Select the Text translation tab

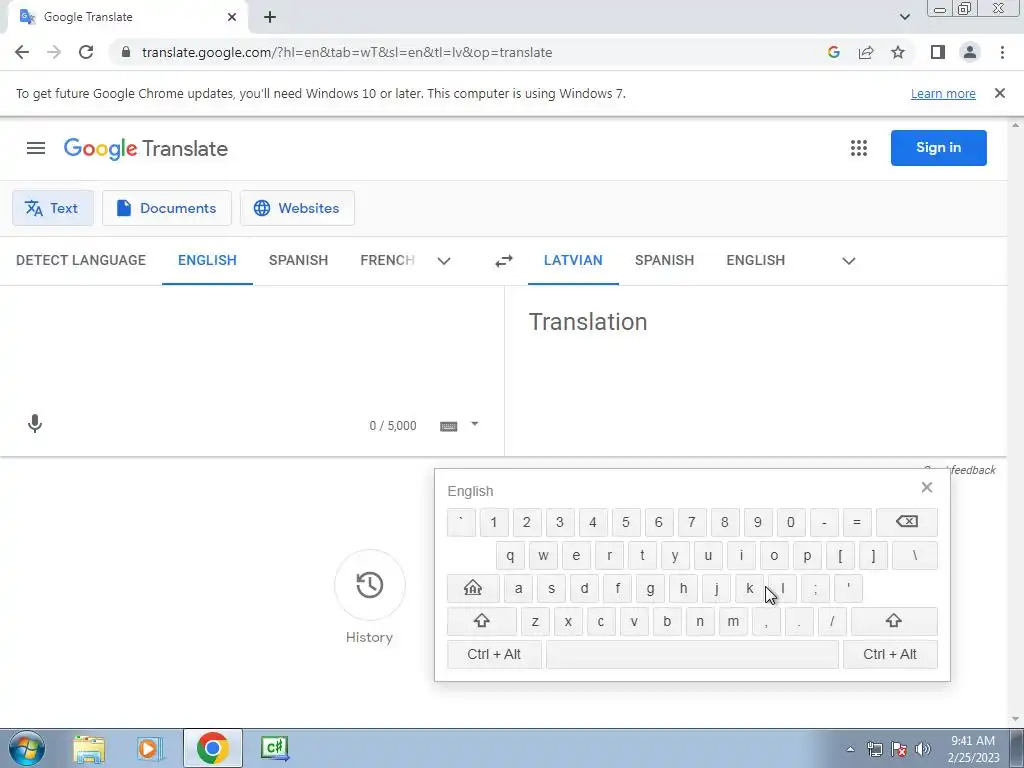[x=53, y=208]
